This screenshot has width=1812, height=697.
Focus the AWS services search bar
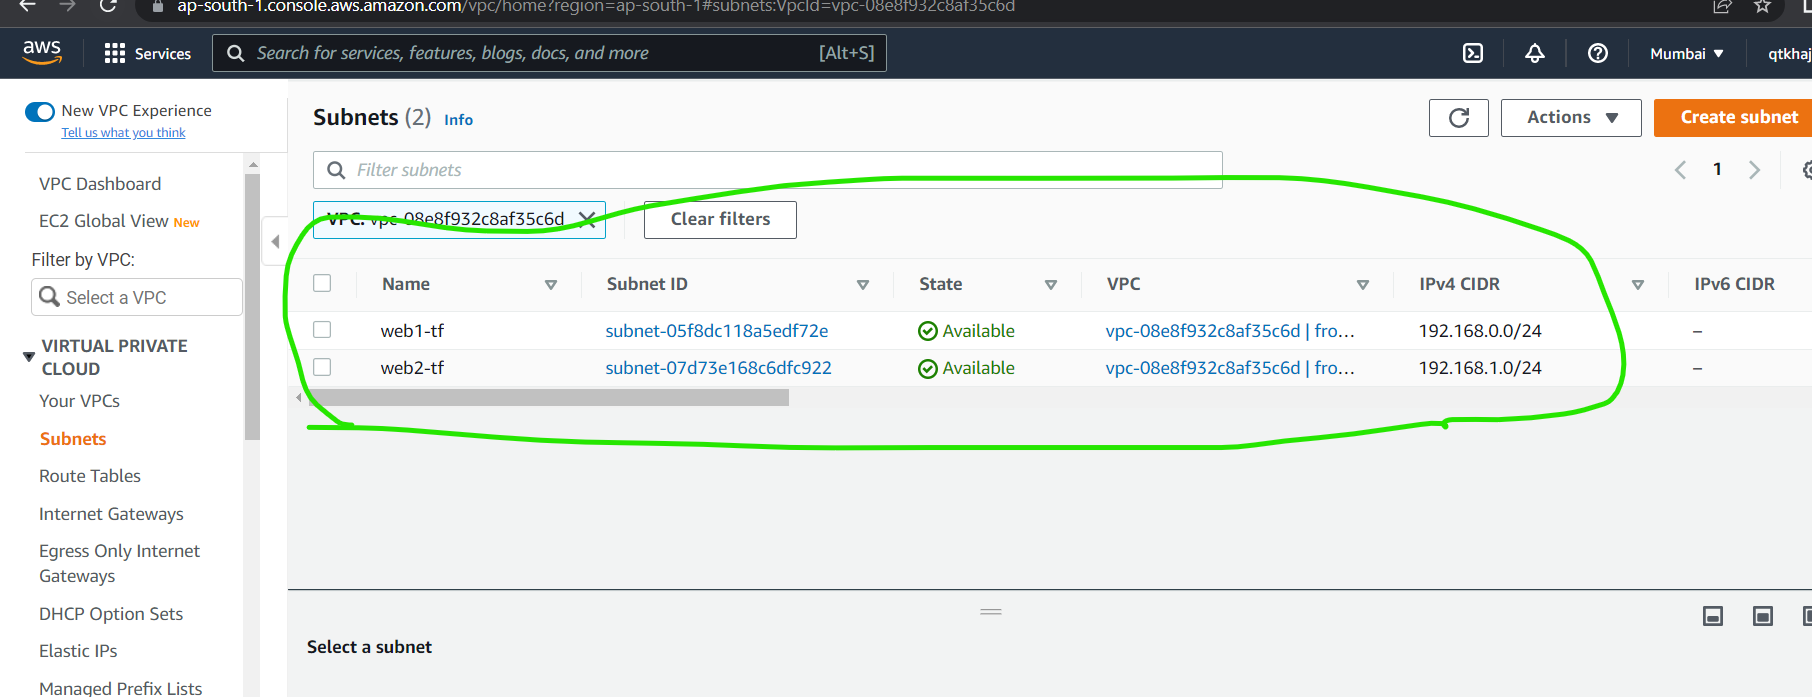pyautogui.click(x=549, y=53)
